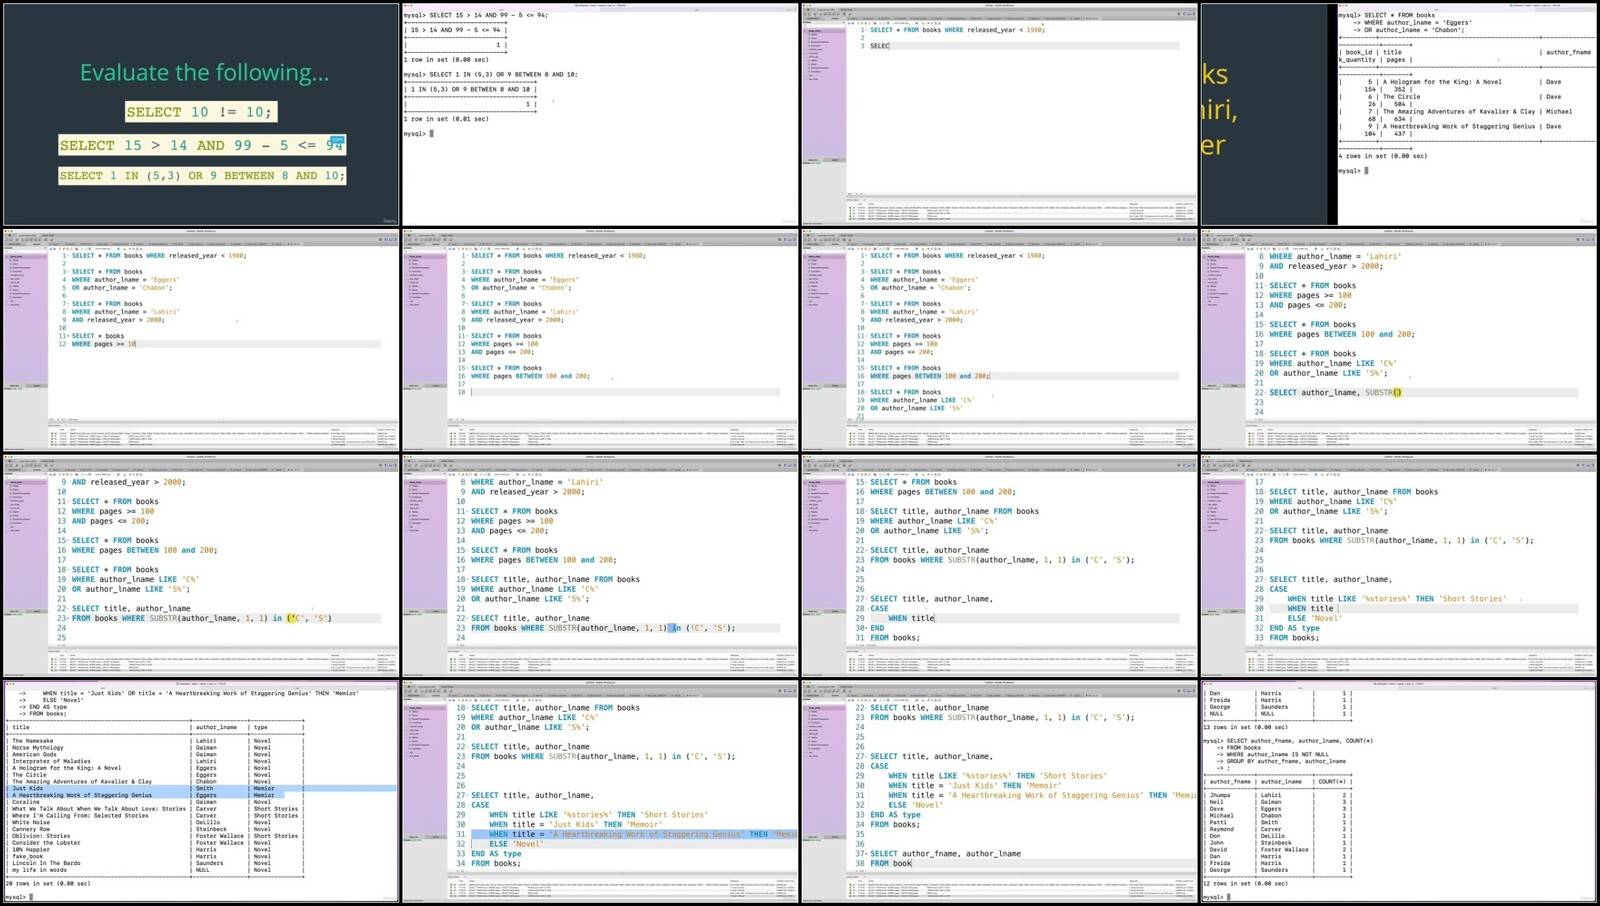The width and height of the screenshot is (1600, 906).
Task: Open thumbnail where 'in' keyword is selected blue
Action: (600, 567)
